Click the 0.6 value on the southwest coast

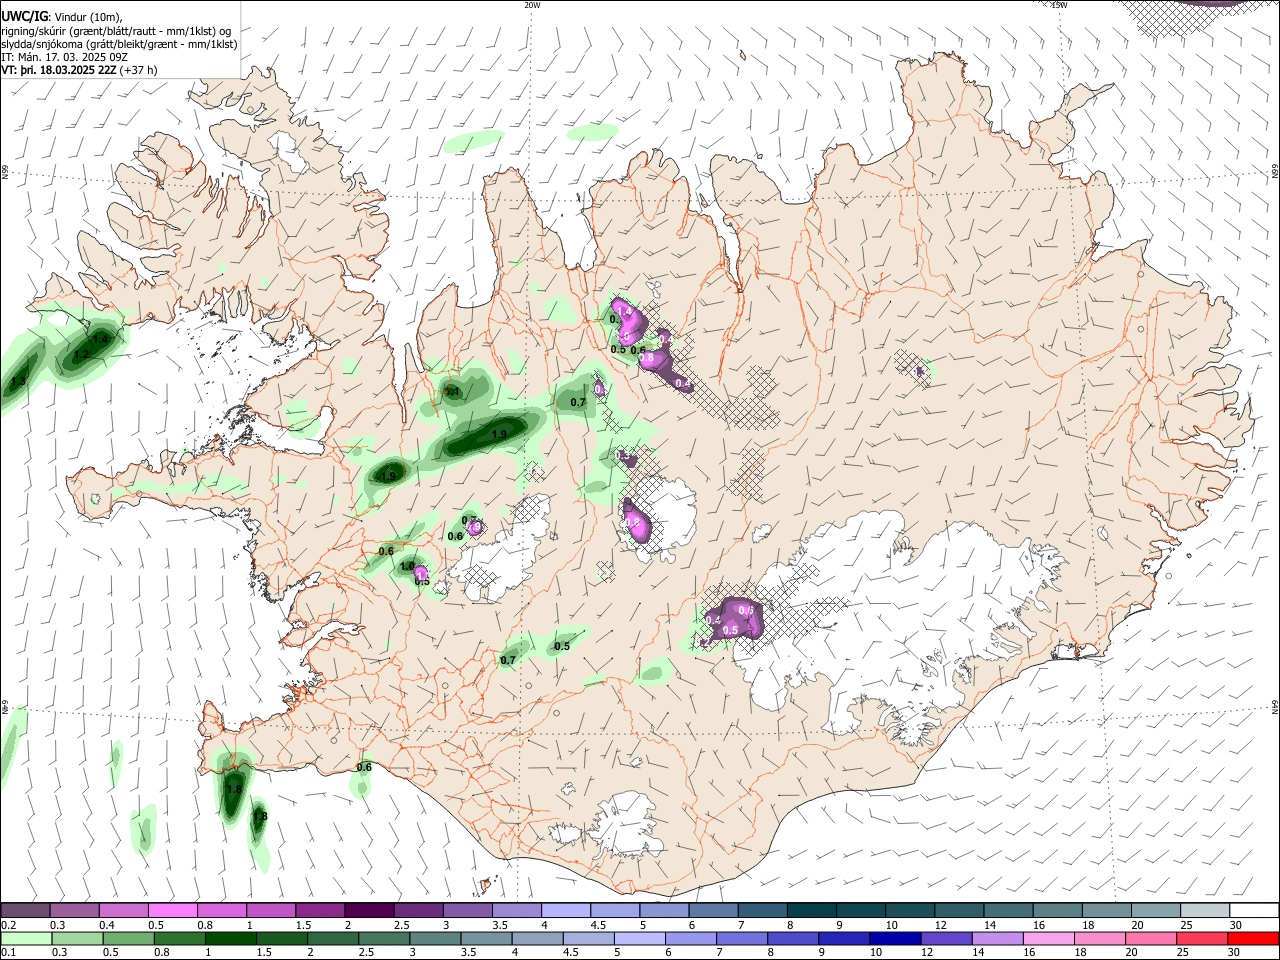coord(364,768)
